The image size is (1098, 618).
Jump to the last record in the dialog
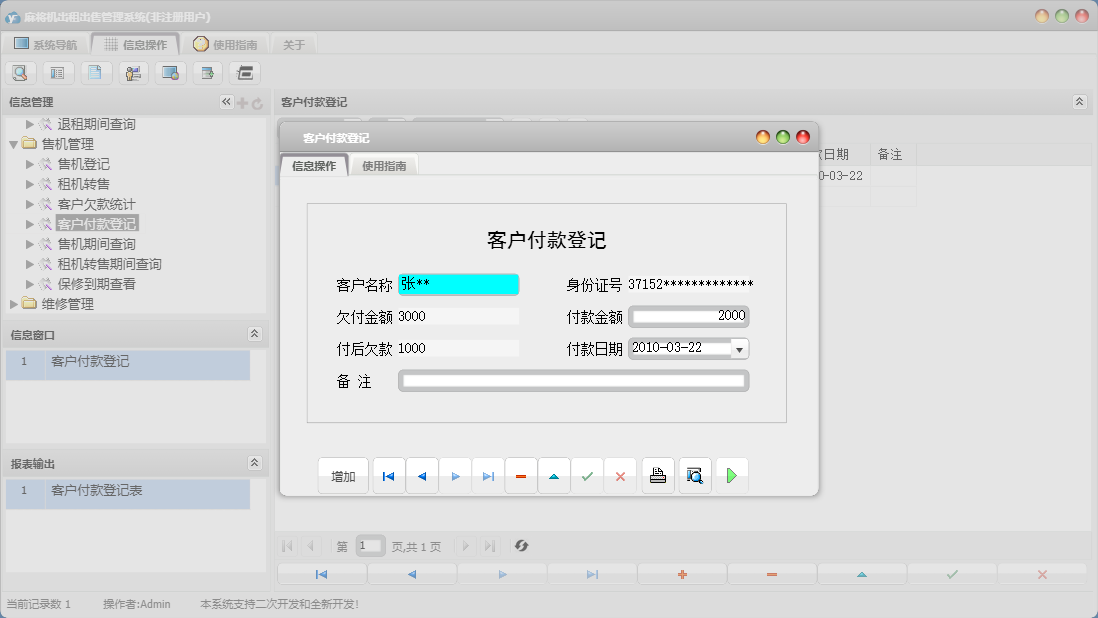point(488,475)
